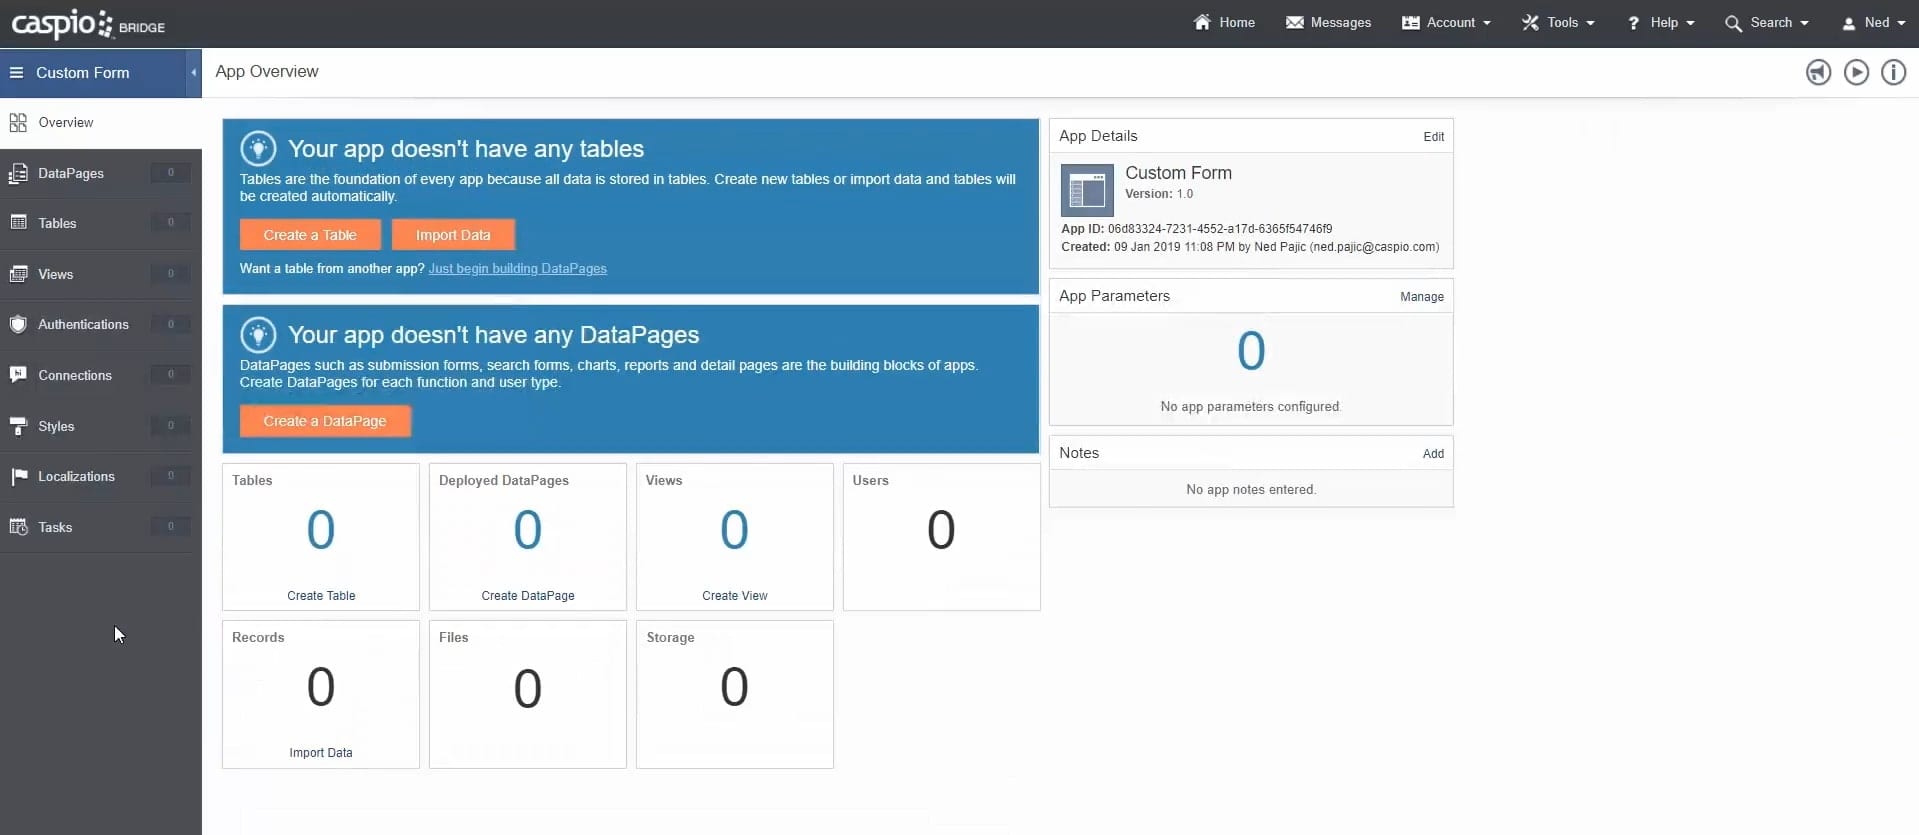The width and height of the screenshot is (1919, 835).
Task: Click the Import Data orange button
Action: [453, 235]
